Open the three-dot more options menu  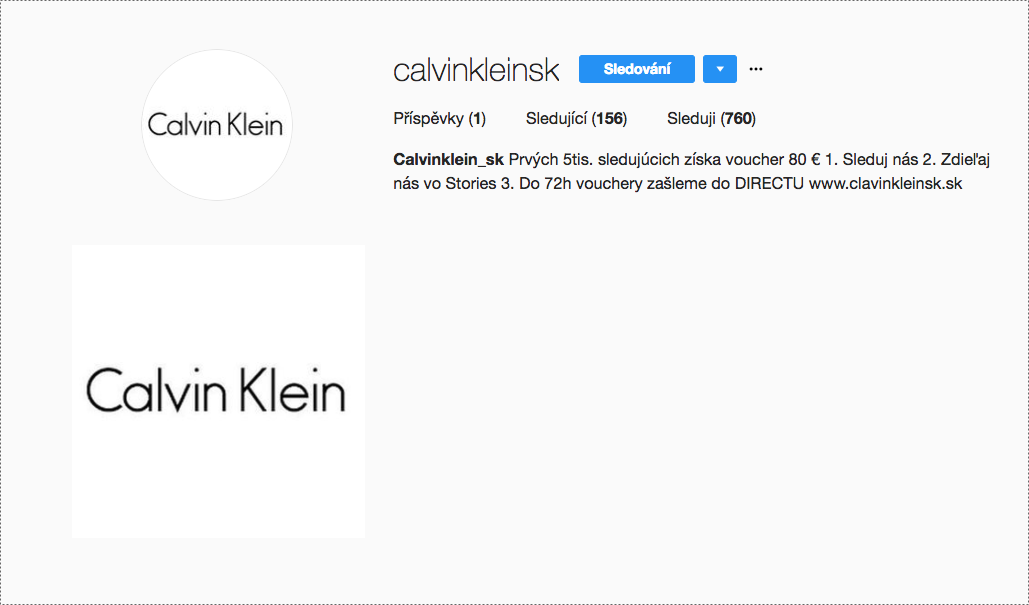click(755, 69)
